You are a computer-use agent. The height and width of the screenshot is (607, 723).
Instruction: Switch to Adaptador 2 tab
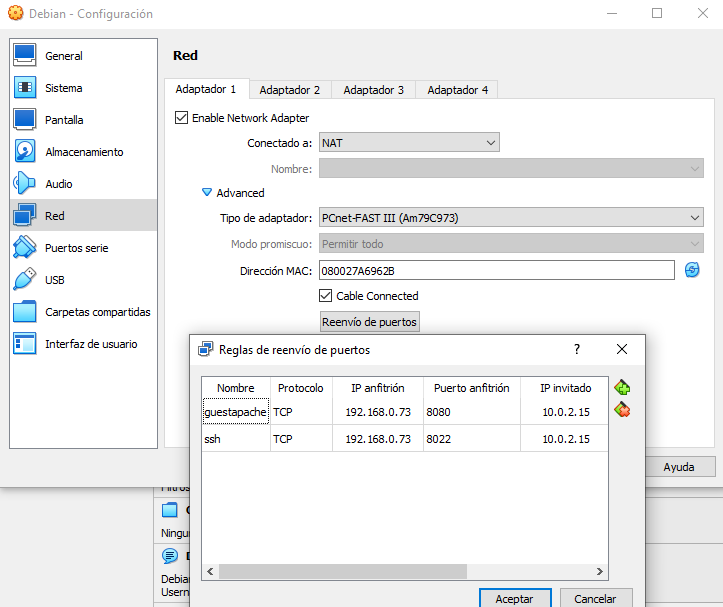pos(290,90)
